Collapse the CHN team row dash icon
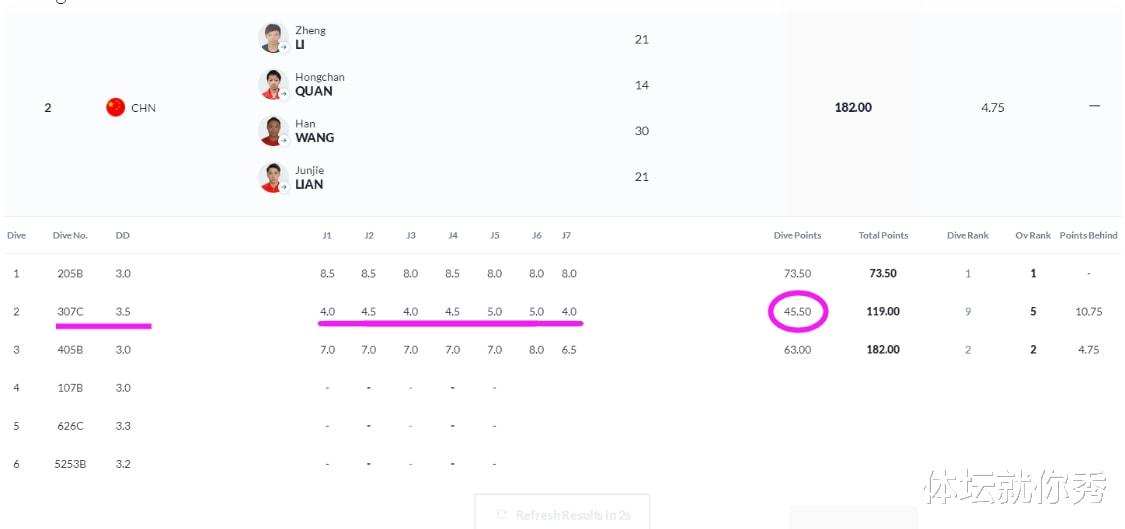 tap(1094, 106)
